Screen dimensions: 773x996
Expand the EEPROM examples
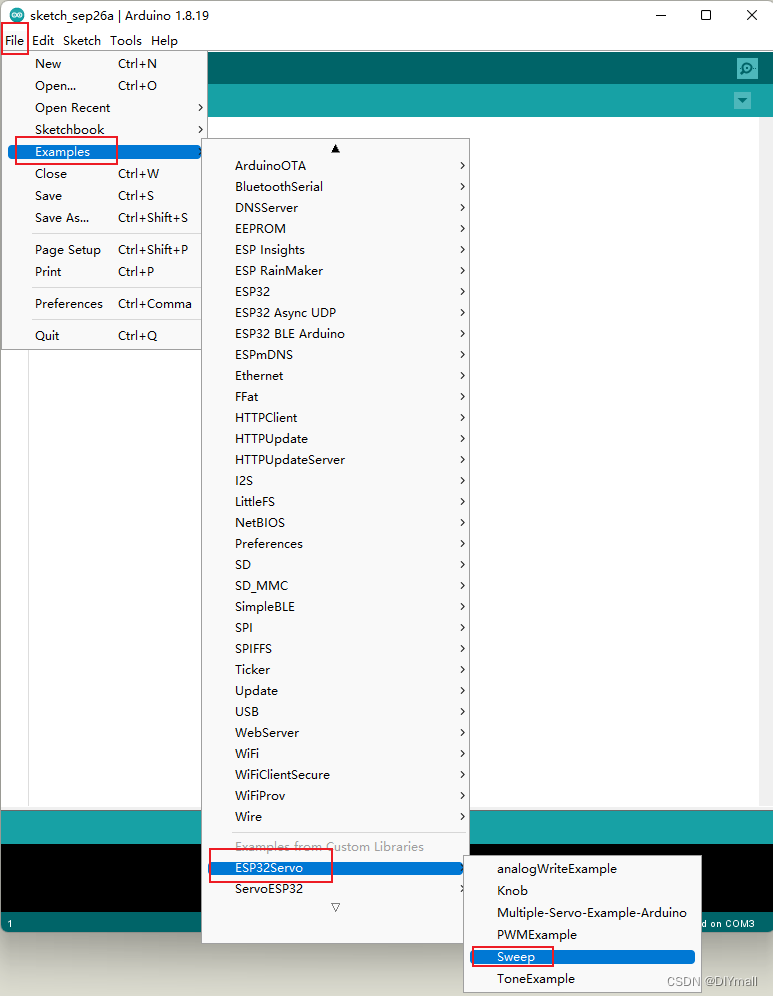tap(336, 229)
